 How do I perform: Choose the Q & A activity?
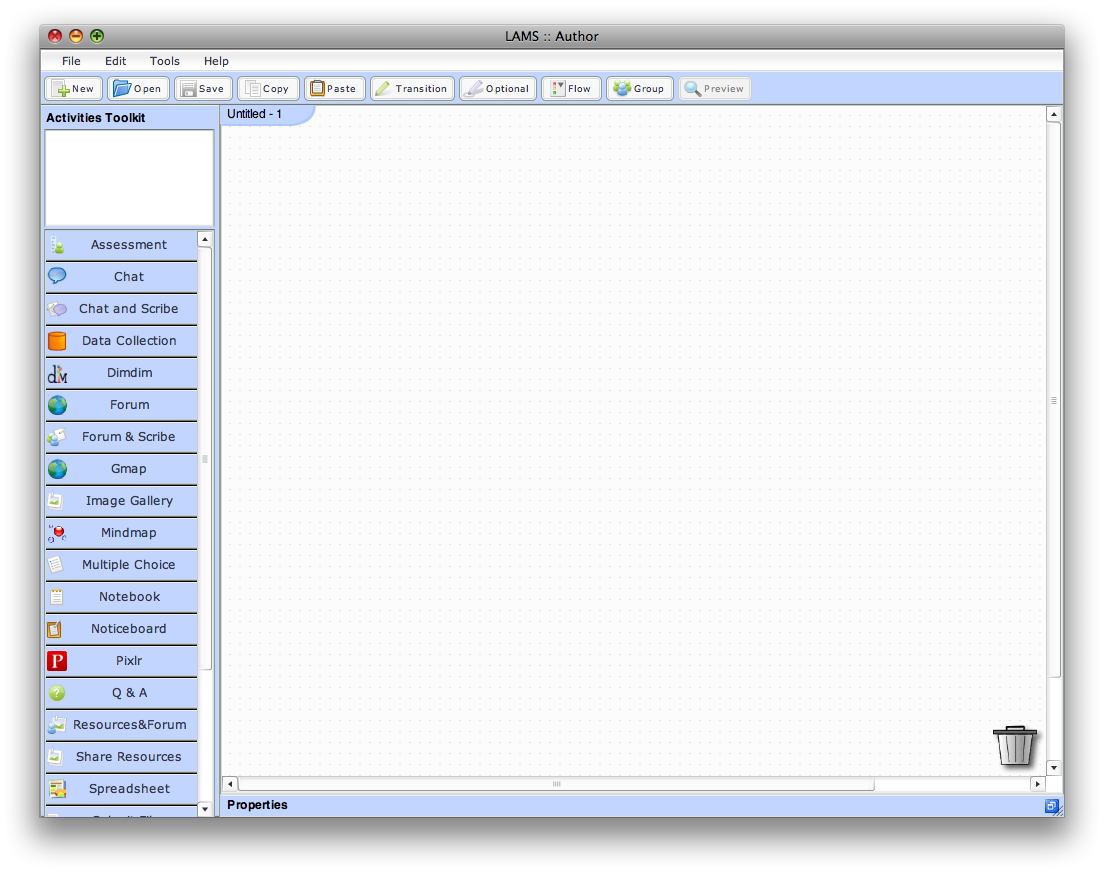click(121, 693)
